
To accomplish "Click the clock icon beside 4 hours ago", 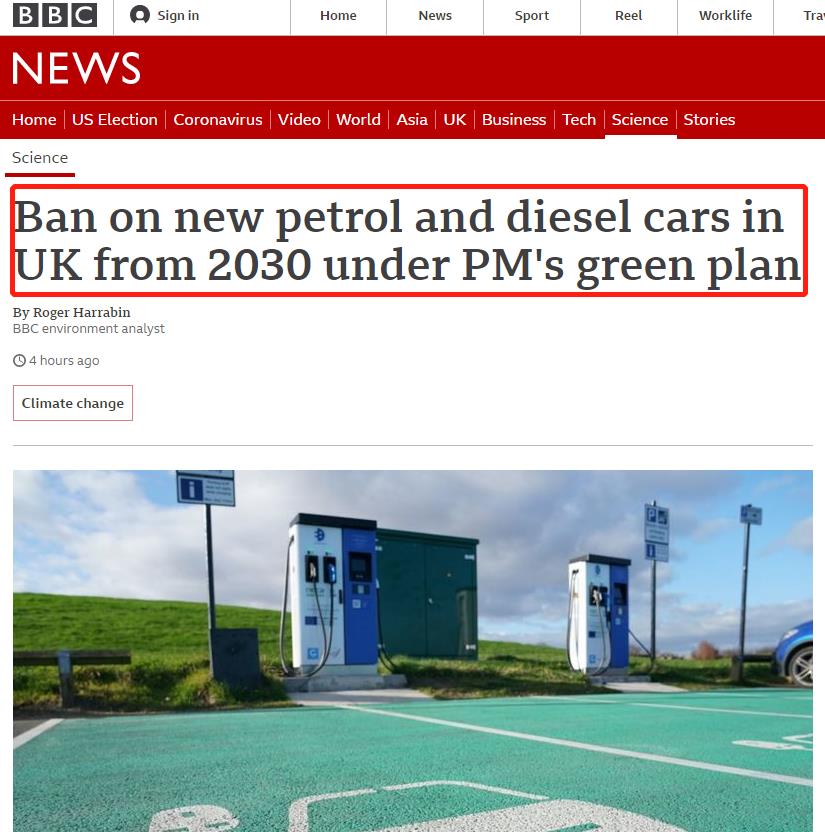I will click(19, 361).
